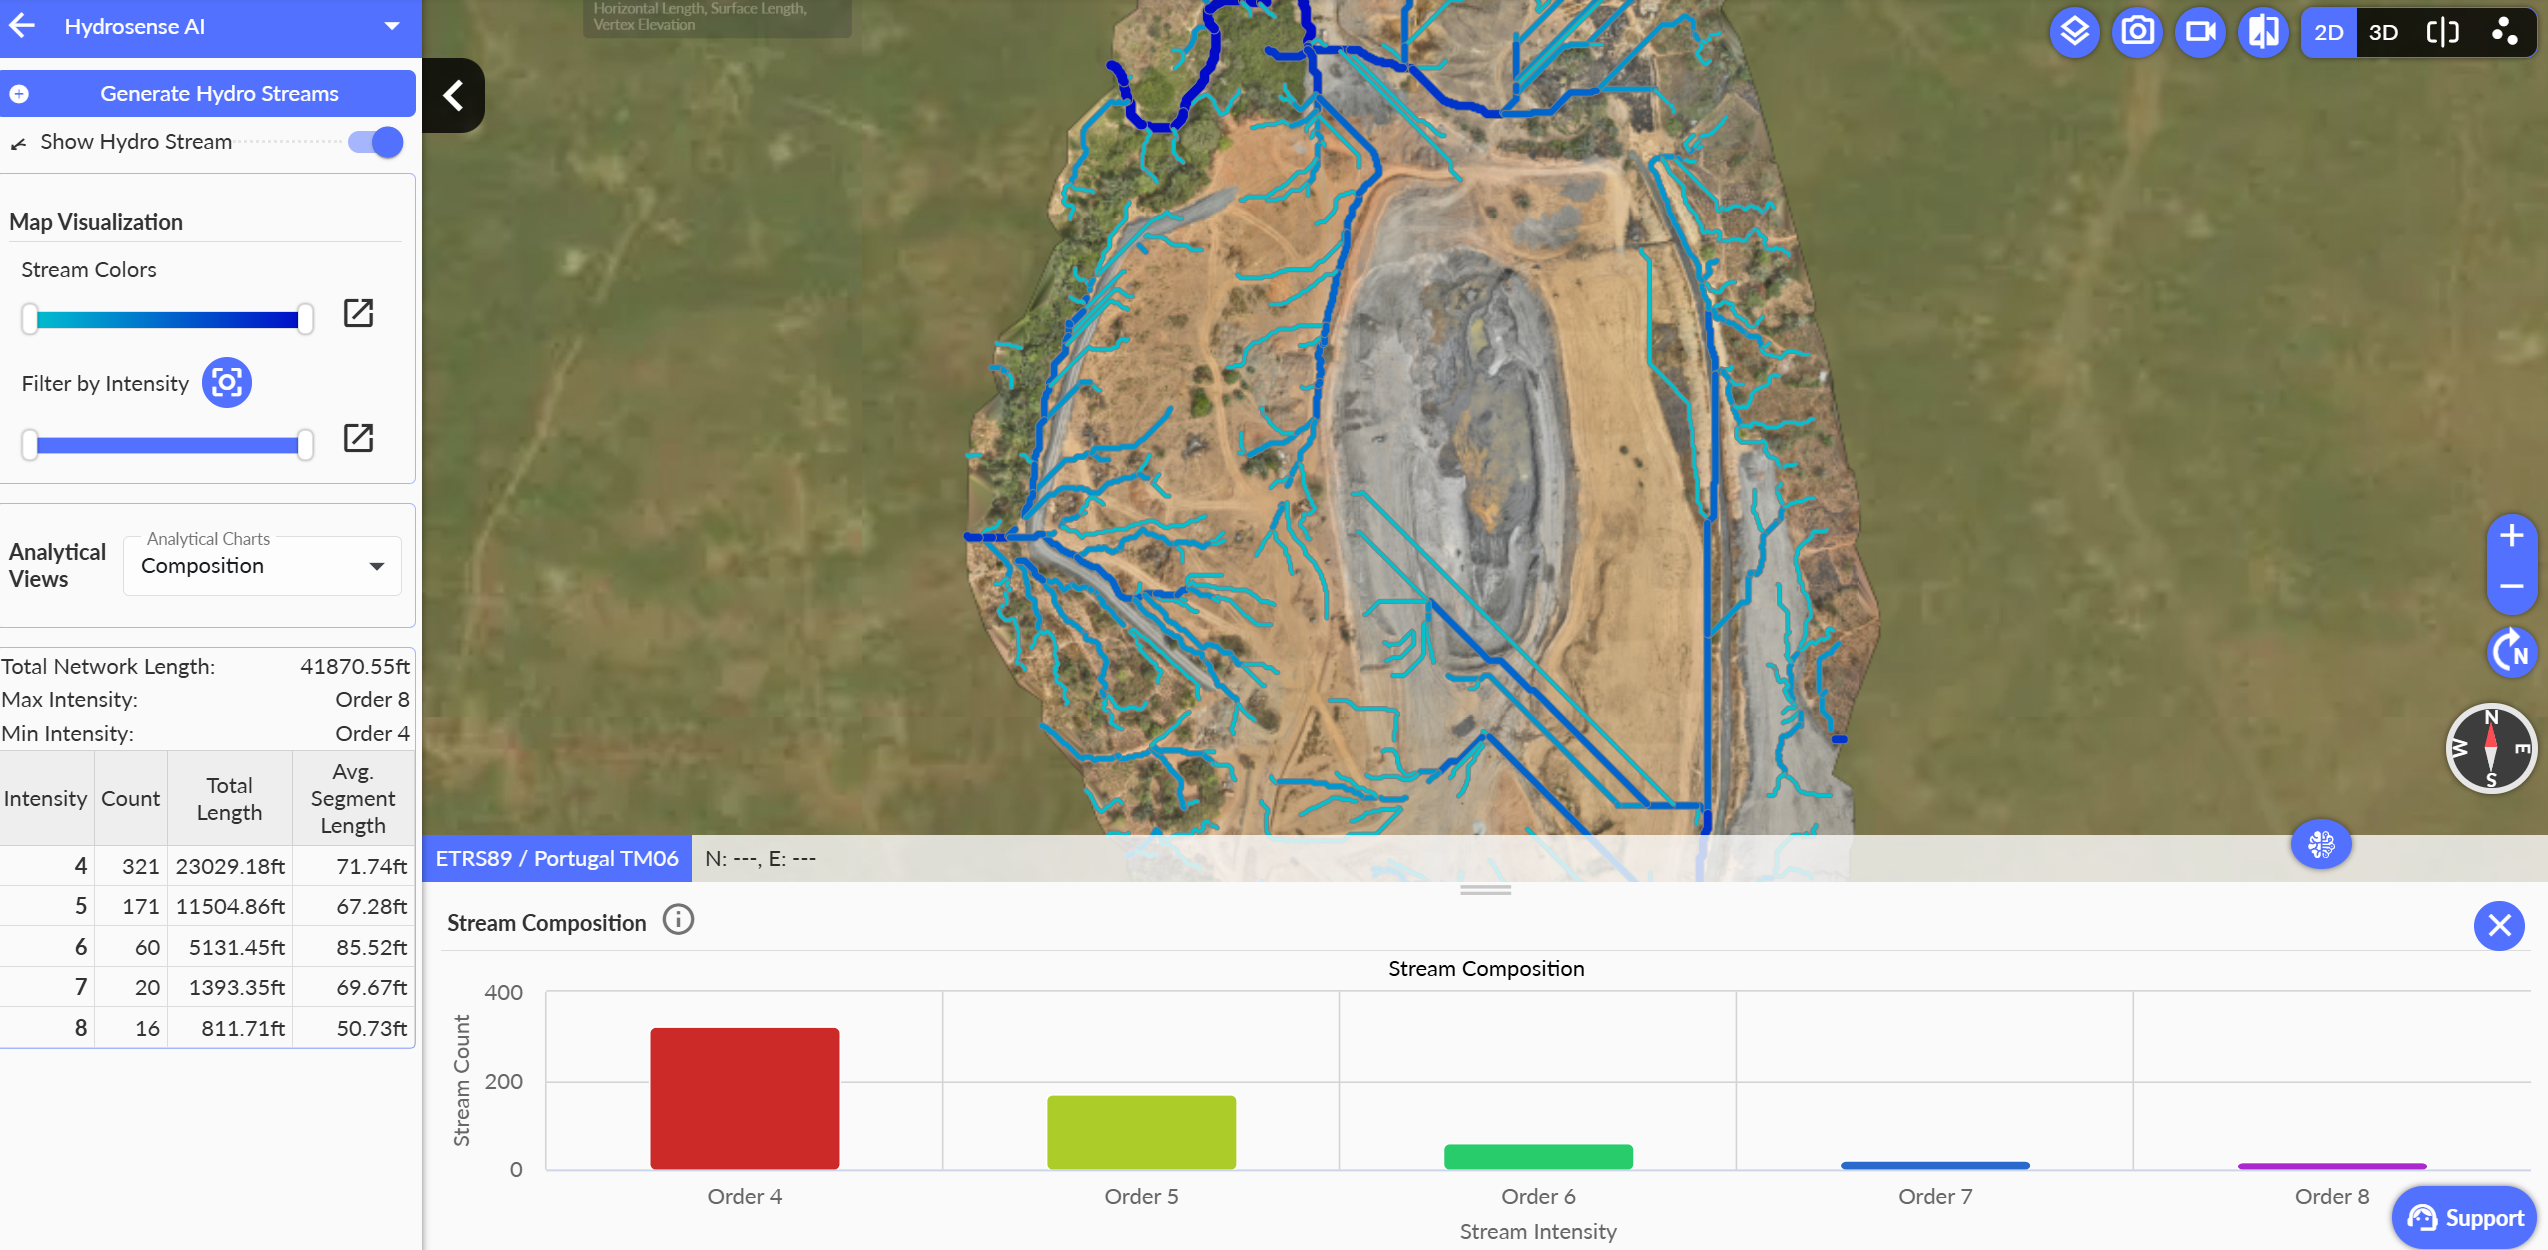Click the Filter by Intensity target icon
Image resolution: width=2548 pixels, height=1250 pixels.
[227, 383]
